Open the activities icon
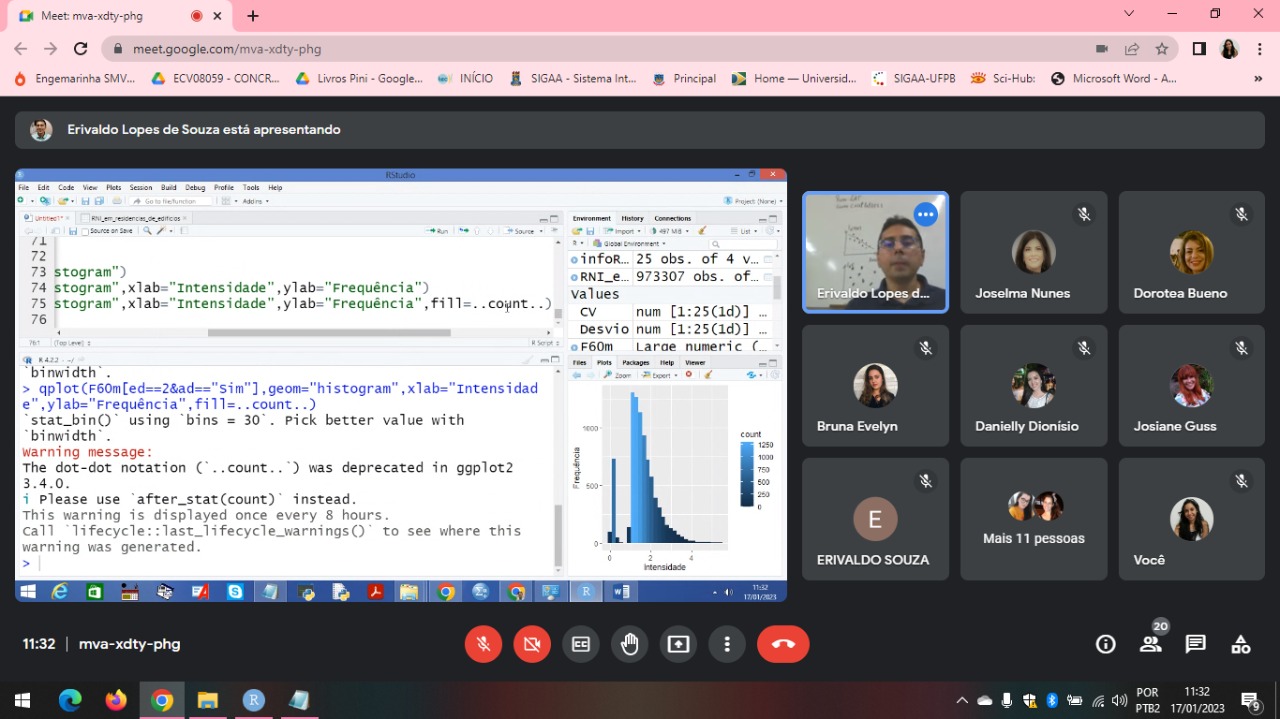 (1240, 644)
